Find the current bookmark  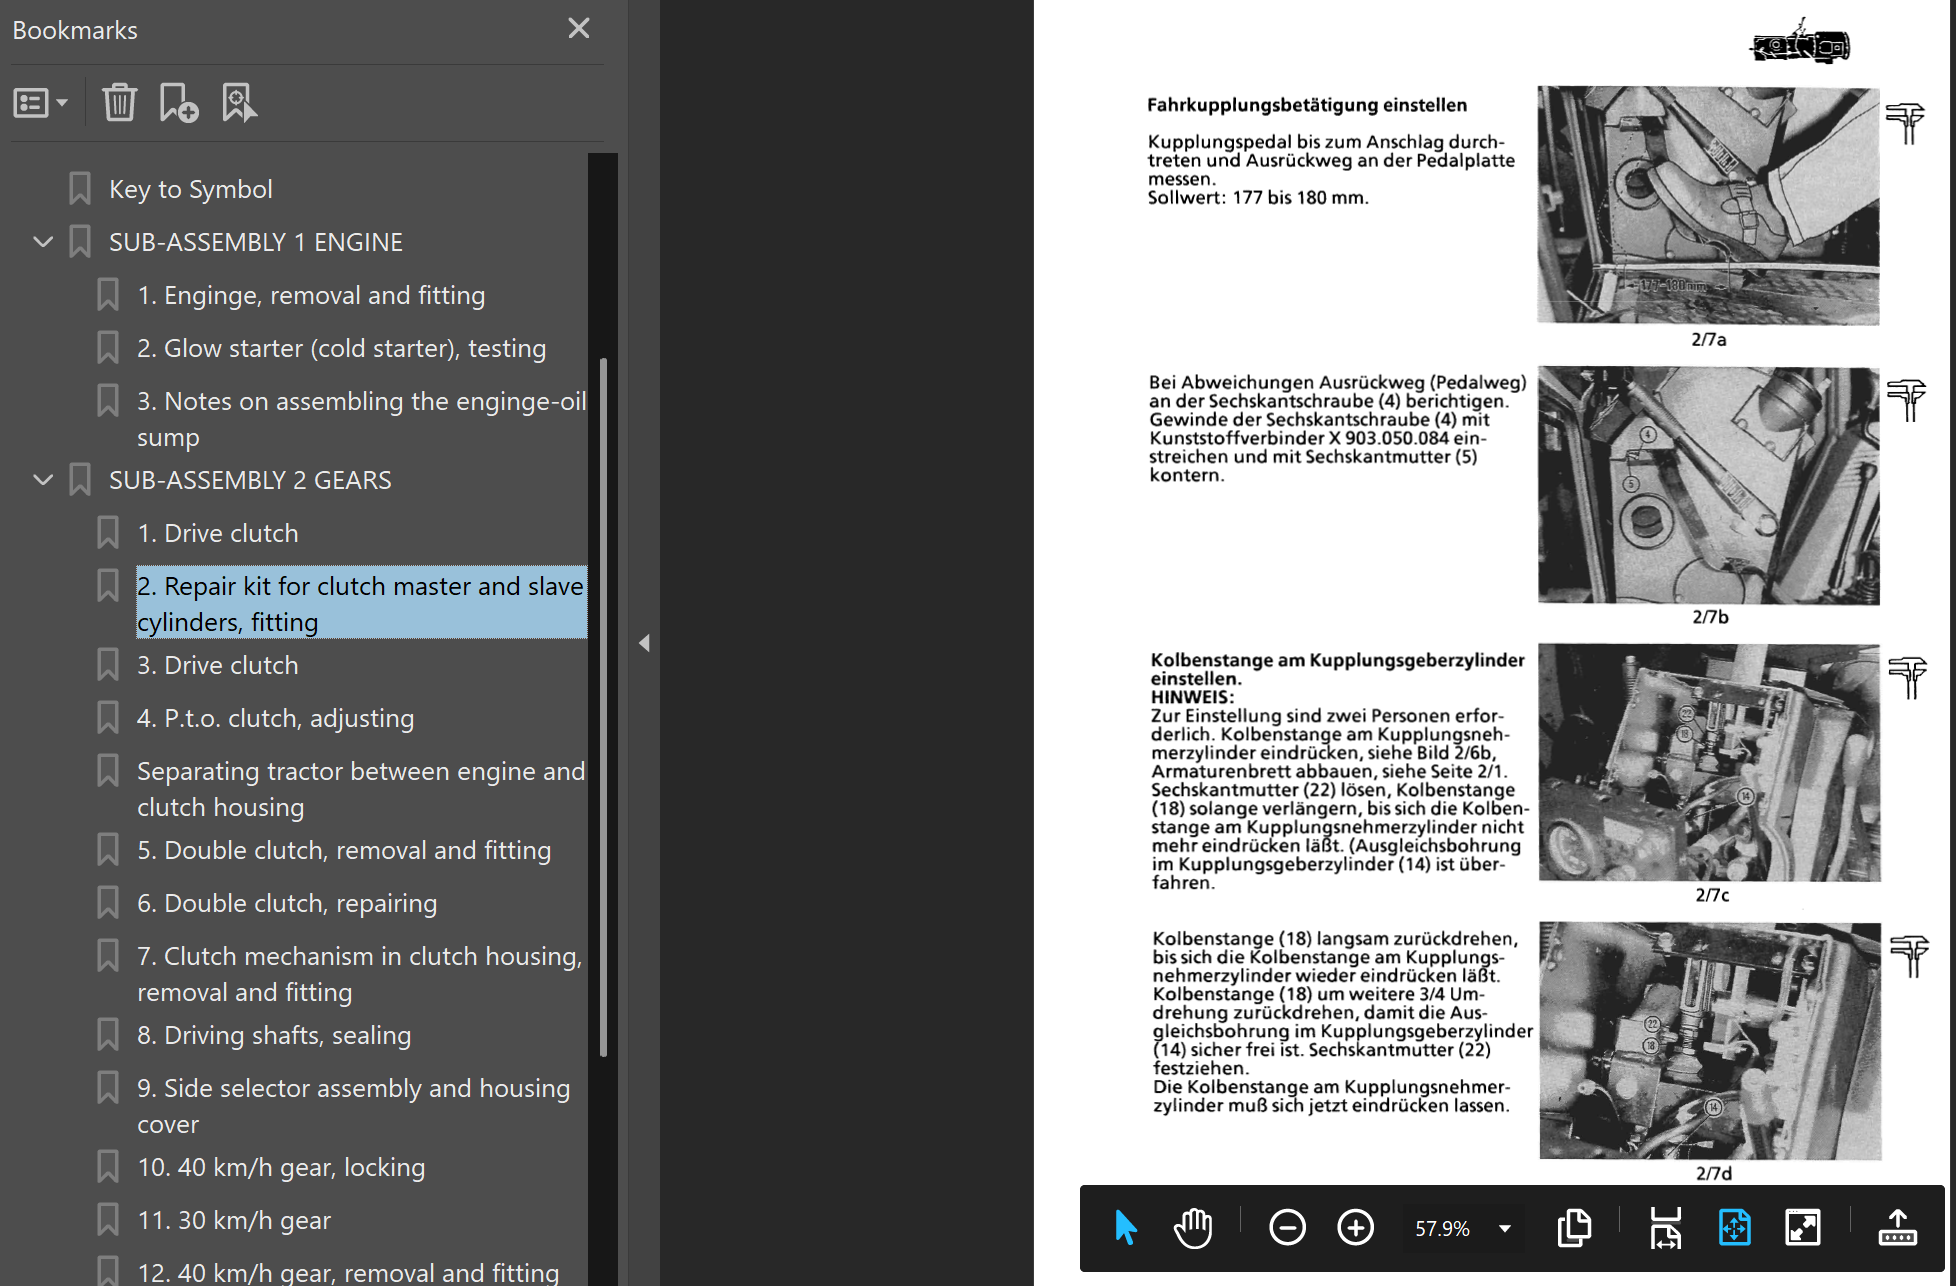tap(238, 103)
